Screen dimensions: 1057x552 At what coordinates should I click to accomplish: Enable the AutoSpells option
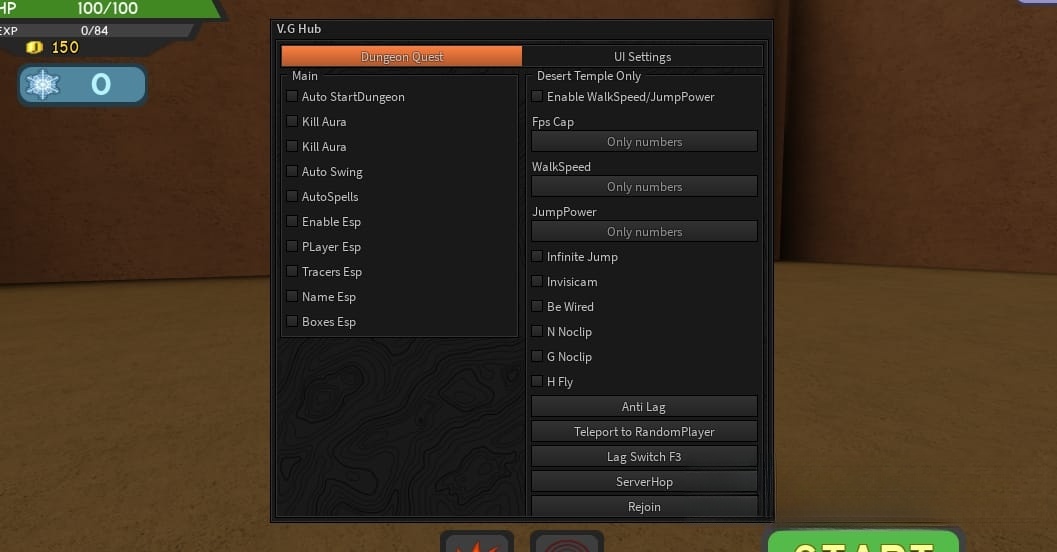click(292, 196)
